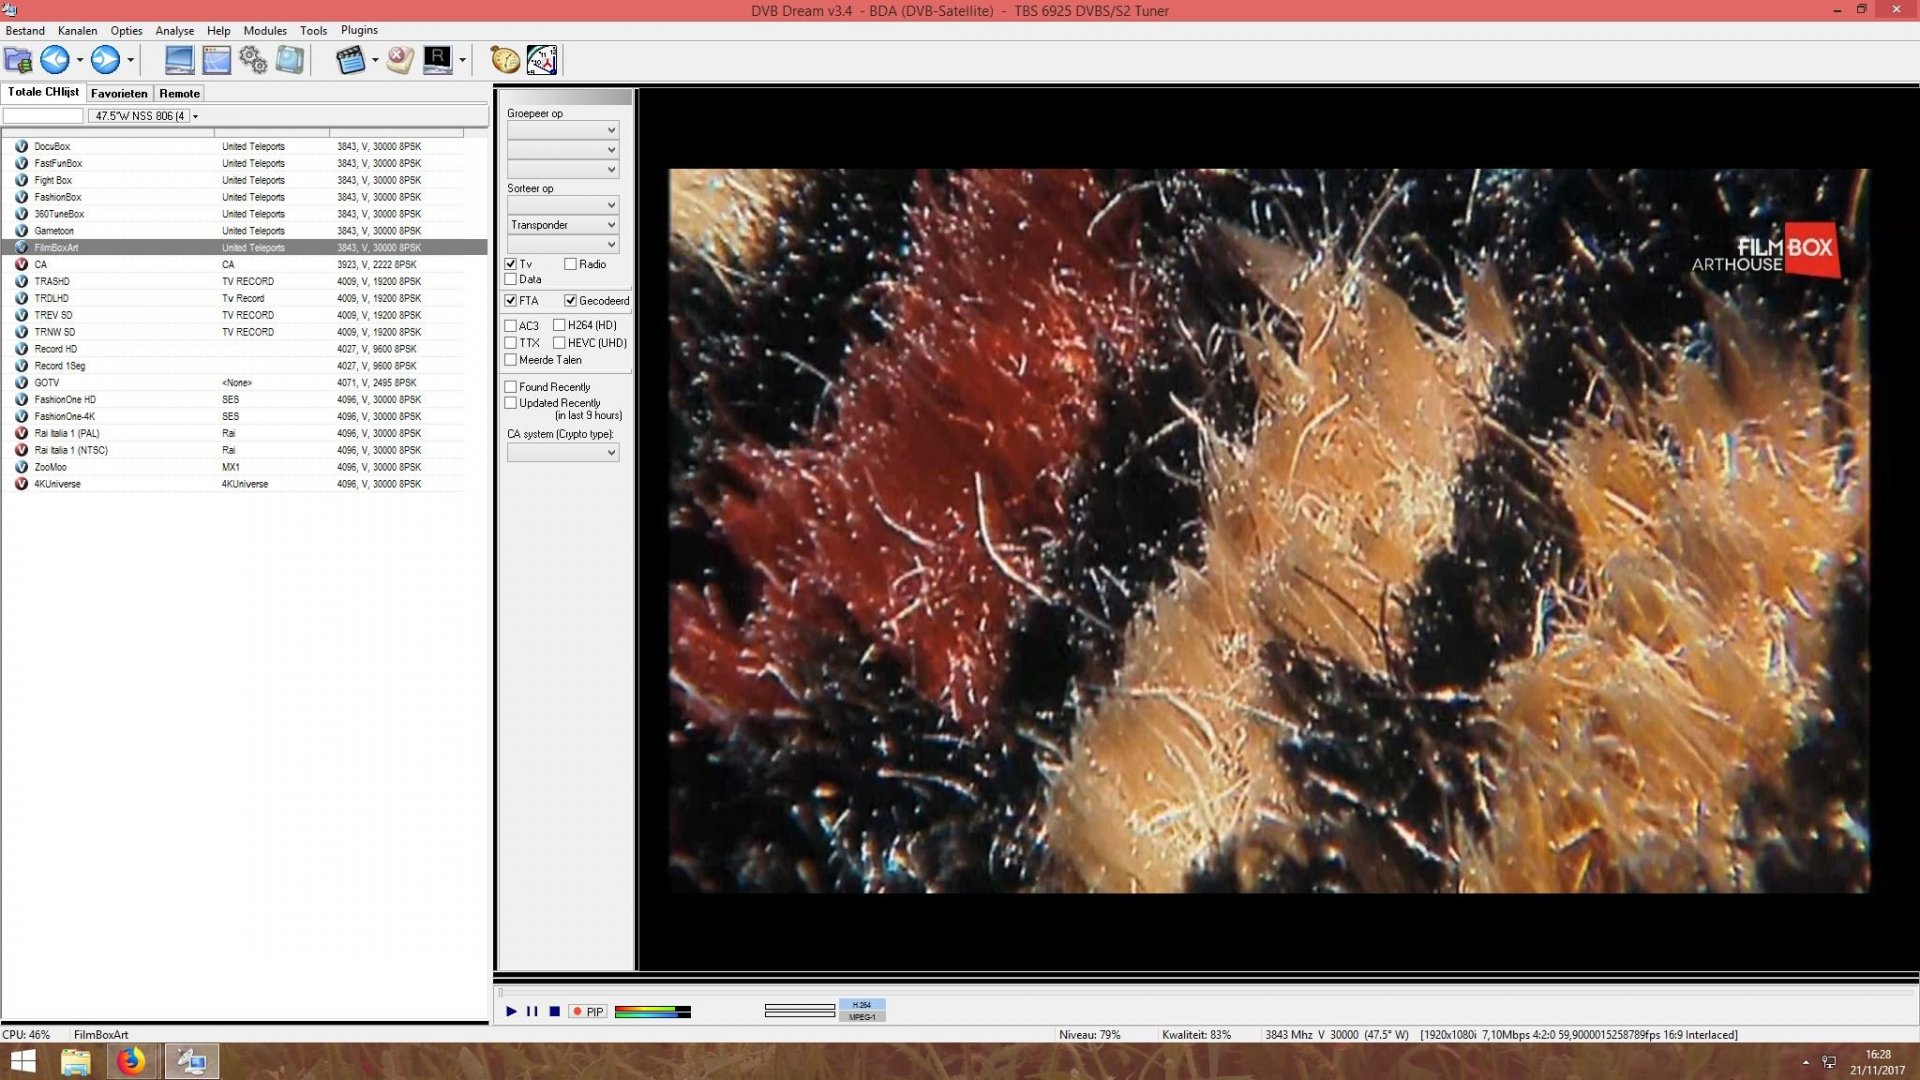Image resolution: width=1920 pixels, height=1080 pixels.
Task: Click the EPG film-strip toolbar icon
Action: (x=351, y=60)
